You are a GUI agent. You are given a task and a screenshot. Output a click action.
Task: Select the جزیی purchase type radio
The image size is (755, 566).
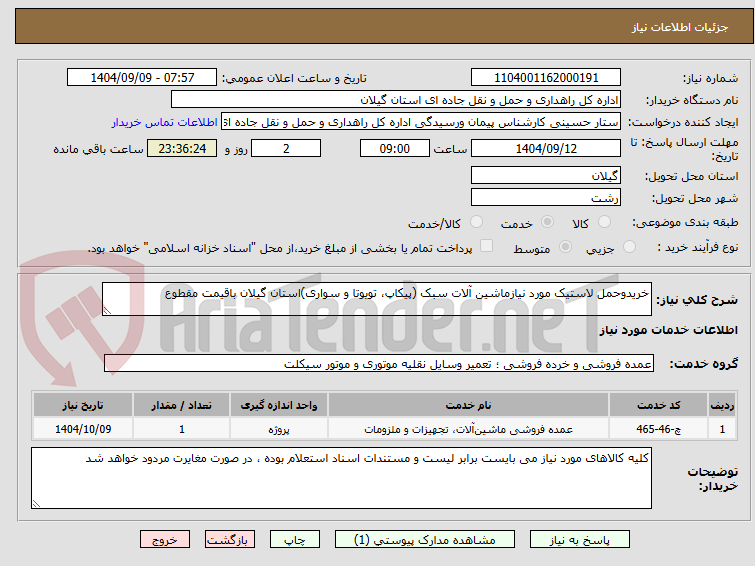[629, 247]
